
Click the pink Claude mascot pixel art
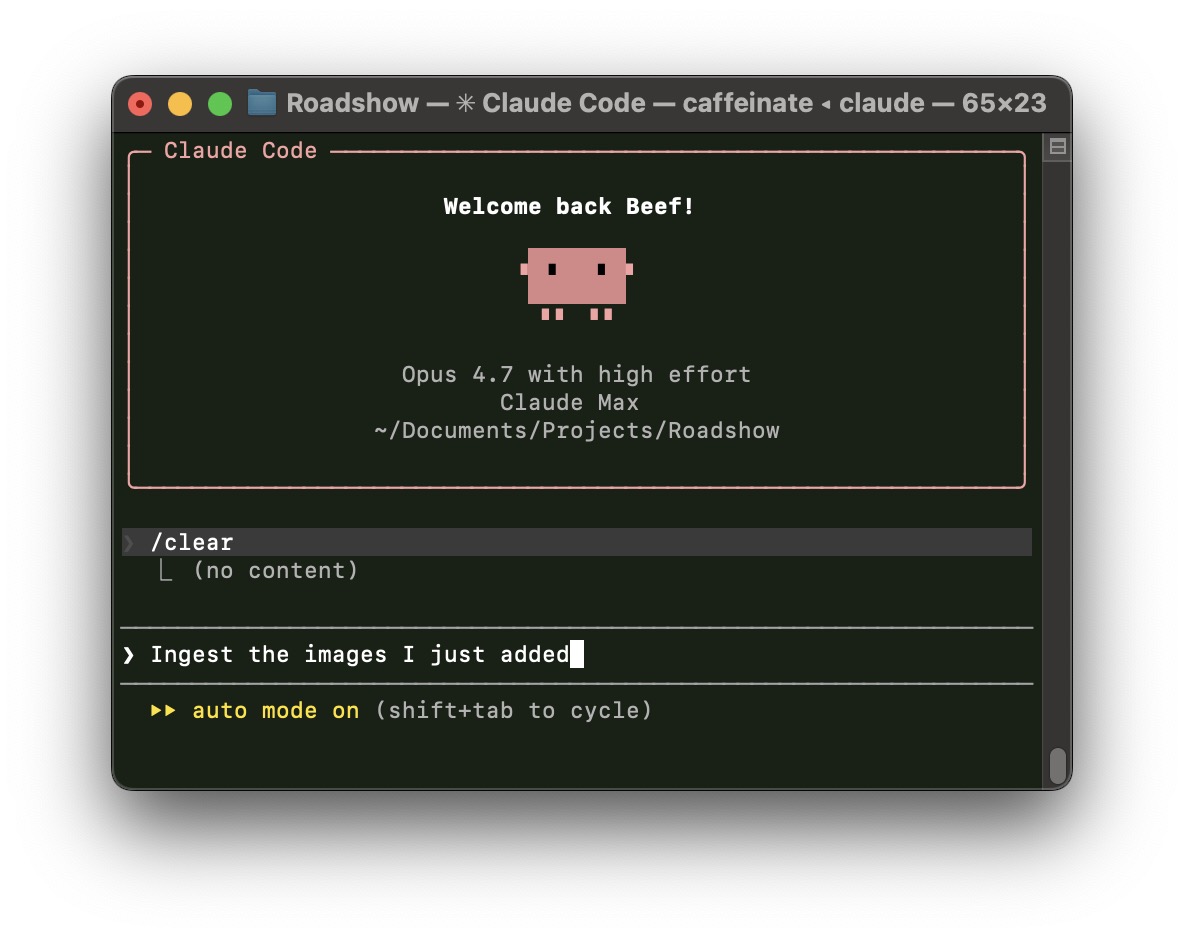pyautogui.click(x=577, y=284)
